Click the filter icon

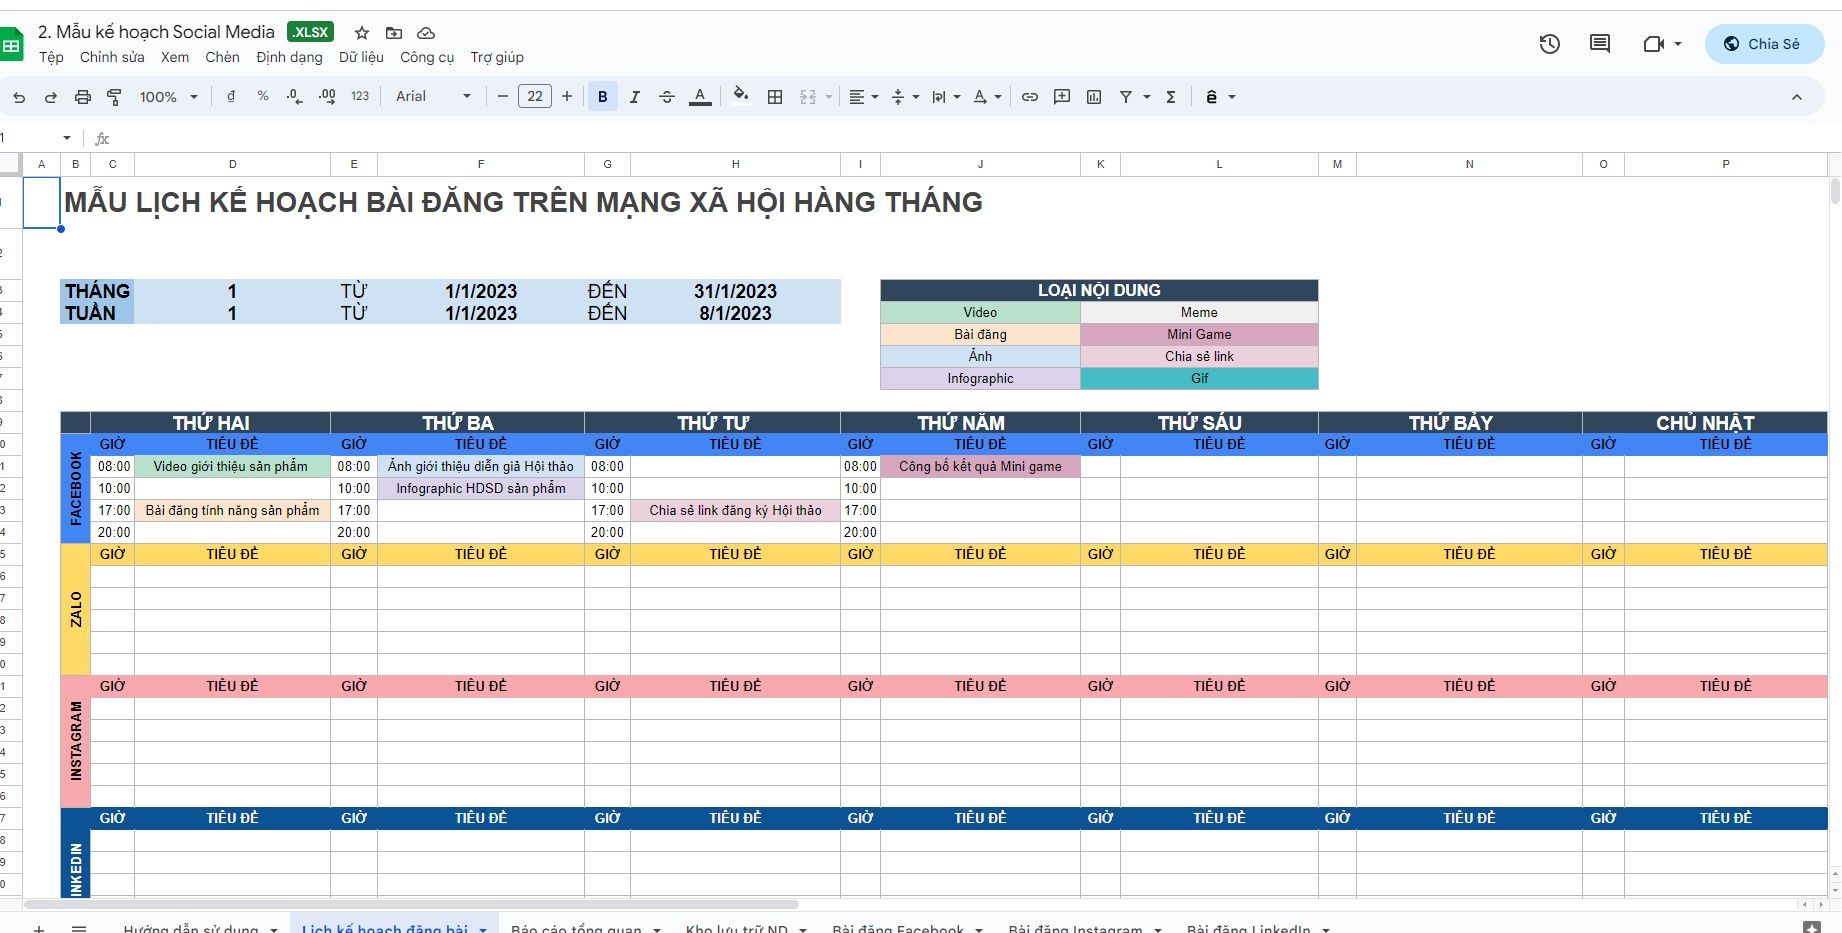point(1126,96)
